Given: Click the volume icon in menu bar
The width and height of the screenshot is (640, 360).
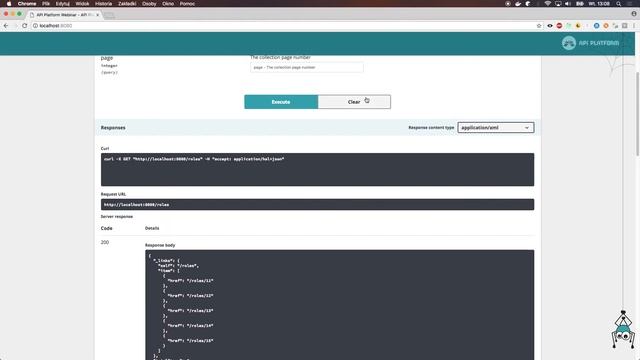Looking at the screenshot, I should point(568,4).
